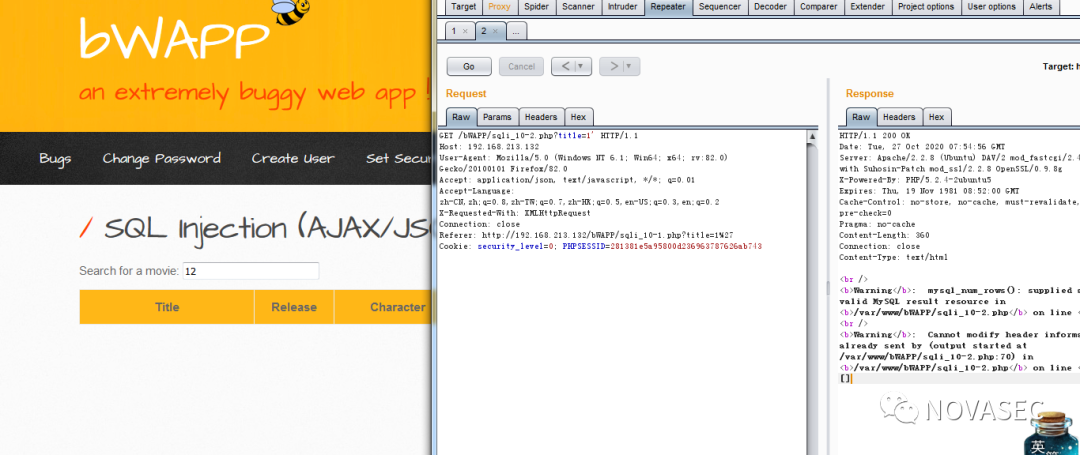Click the Referer header line in the request
The width and height of the screenshot is (1080, 455).
pyautogui.click(x=586, y=235)
